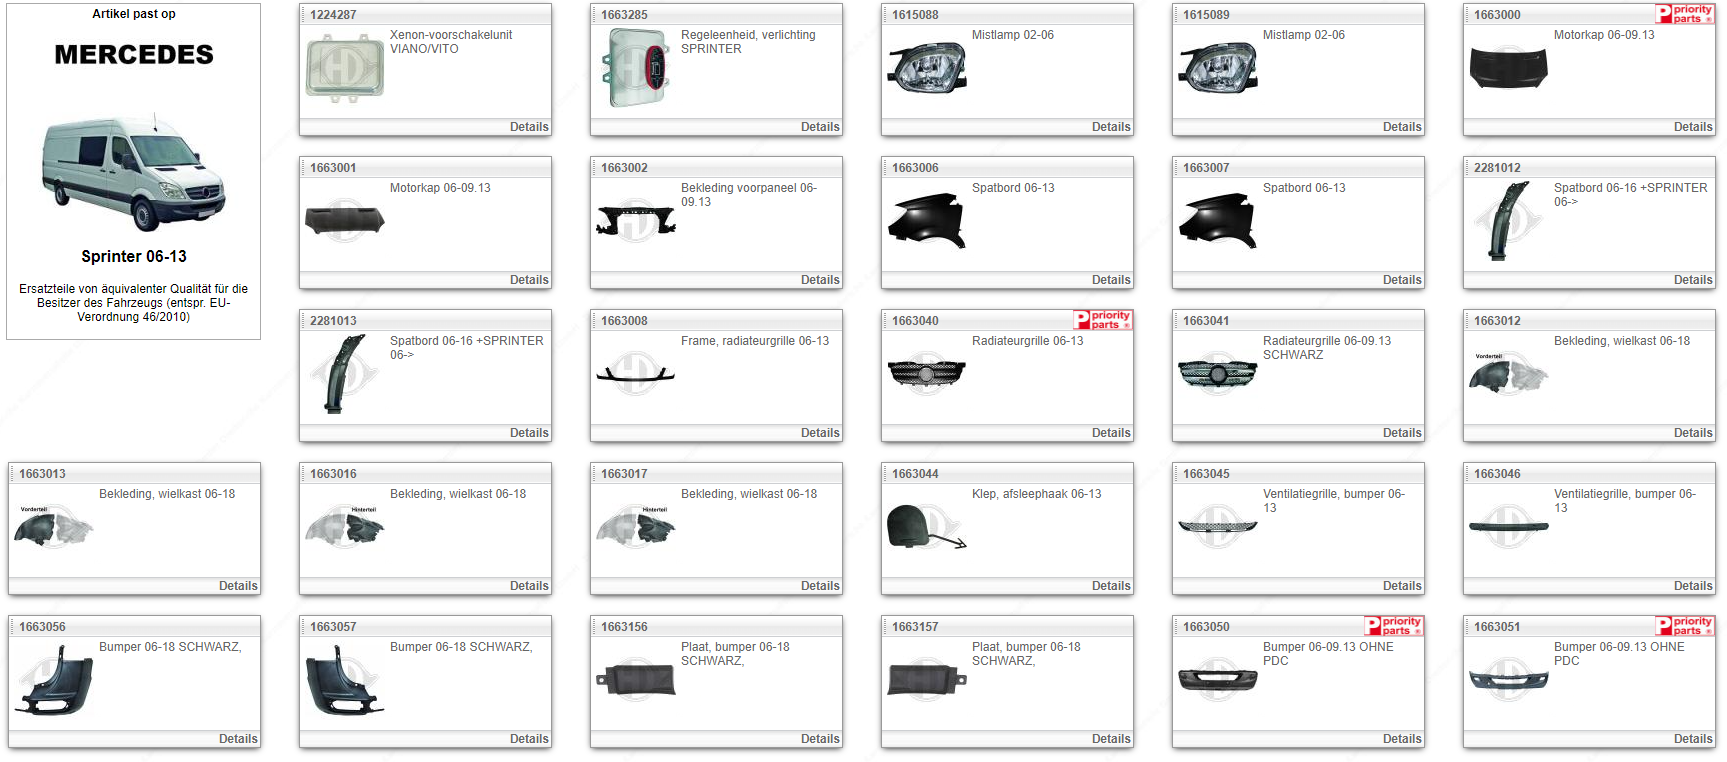Open Details for item 1663285
This screenshot has height=762, width=1727.
coord(820,127)
